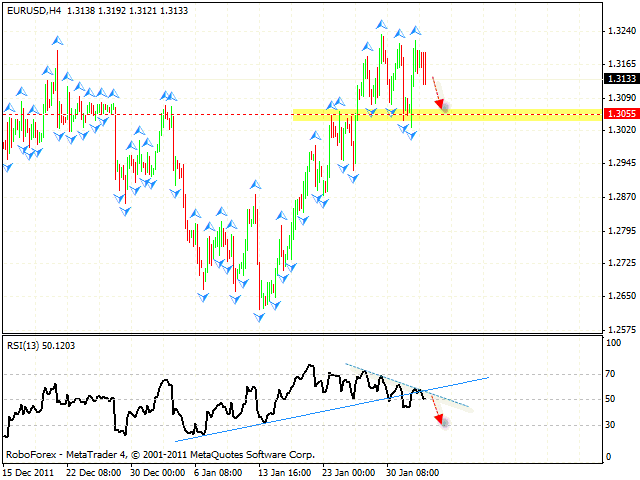The width and height of the screenshot is (640, 480).
Task: Click the 1.2650 price axis label
Action: pyautogui.click(x=621, y=296)
